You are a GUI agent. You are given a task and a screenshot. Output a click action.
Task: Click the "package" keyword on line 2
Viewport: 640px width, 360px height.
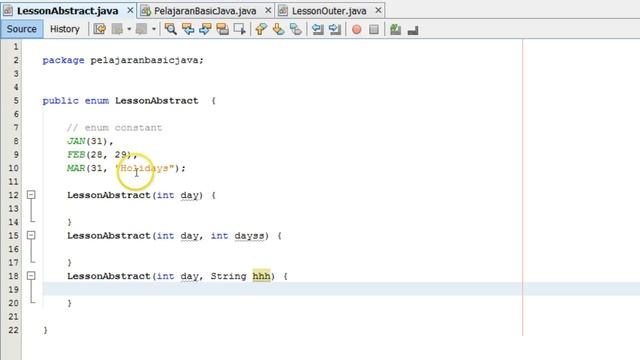click(63, 60)
